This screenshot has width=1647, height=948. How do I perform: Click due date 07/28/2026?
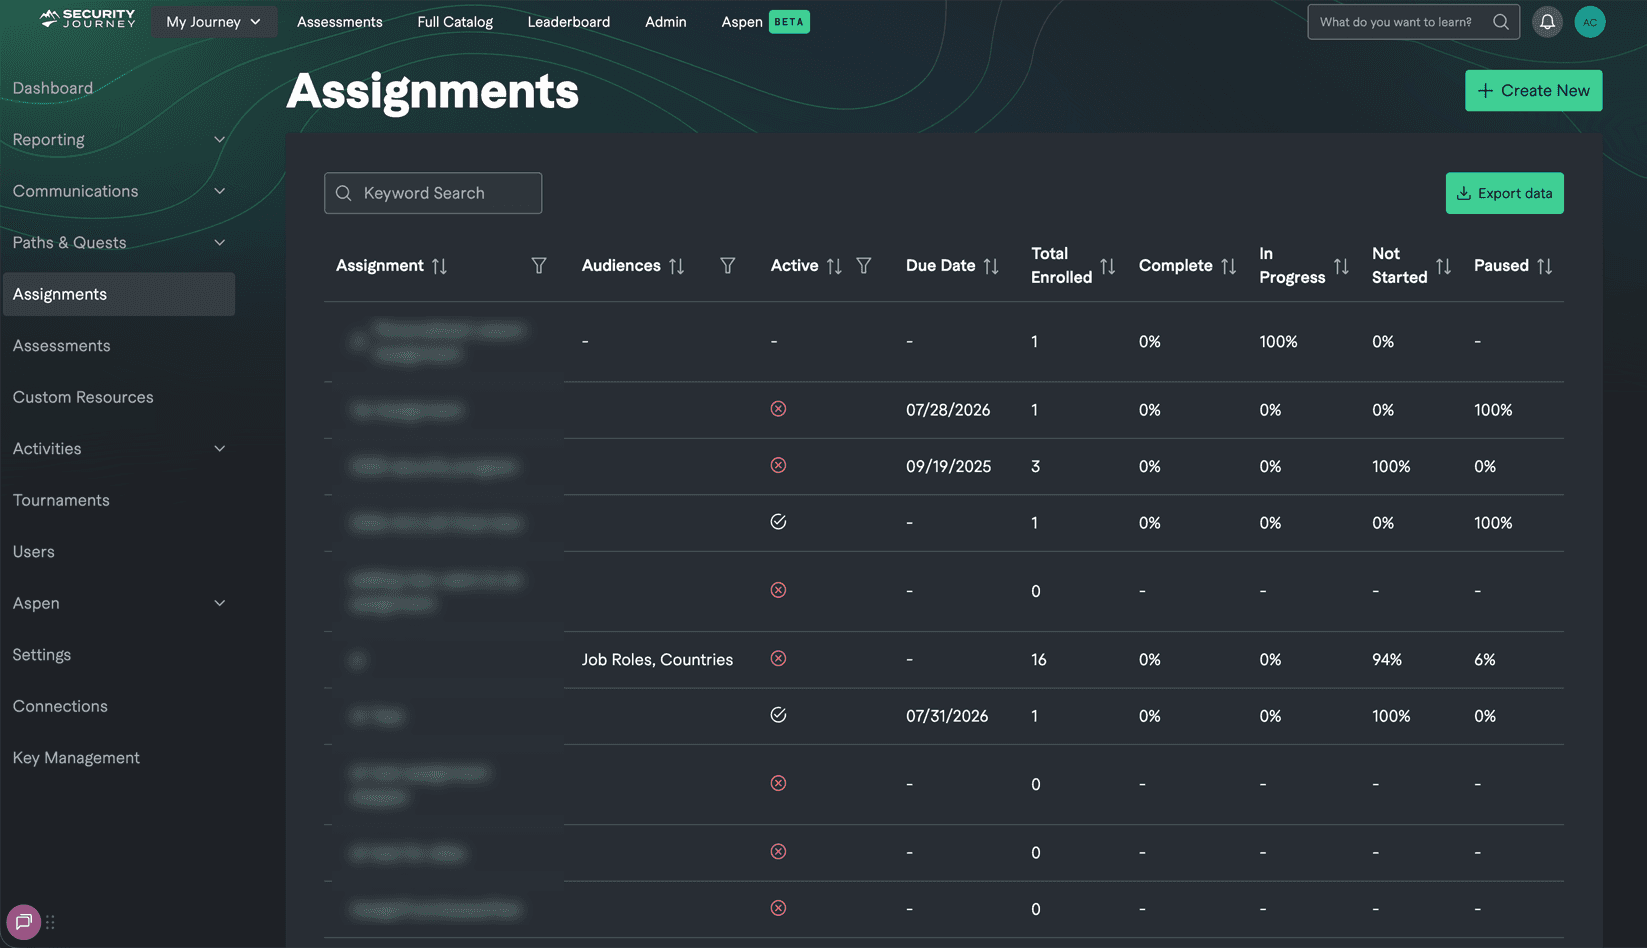[948, 410]
